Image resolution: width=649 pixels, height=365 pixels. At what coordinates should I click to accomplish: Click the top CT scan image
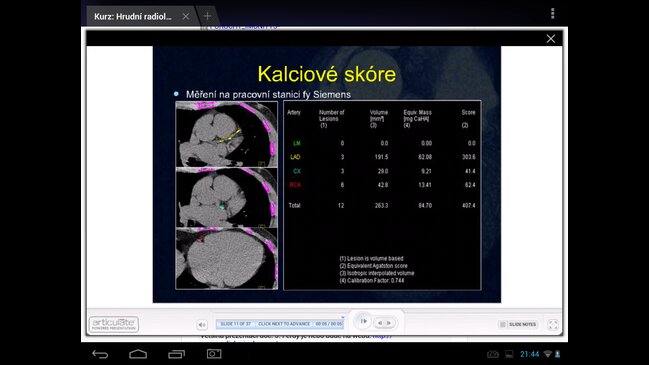(226, 134)
